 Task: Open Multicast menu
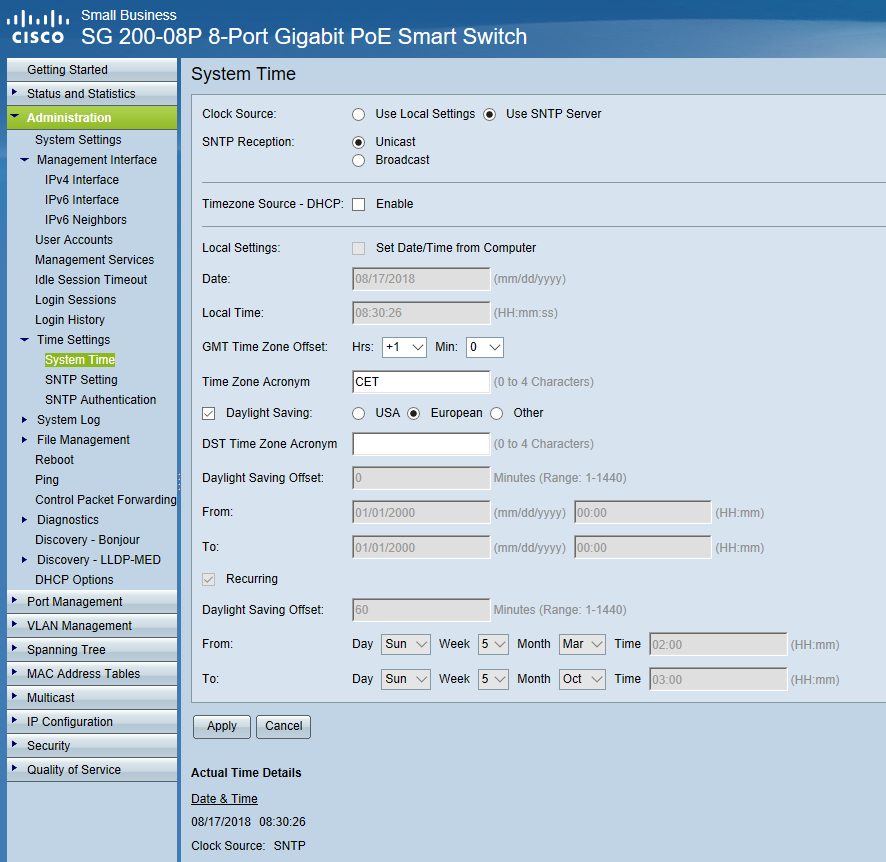click(92, 698)
